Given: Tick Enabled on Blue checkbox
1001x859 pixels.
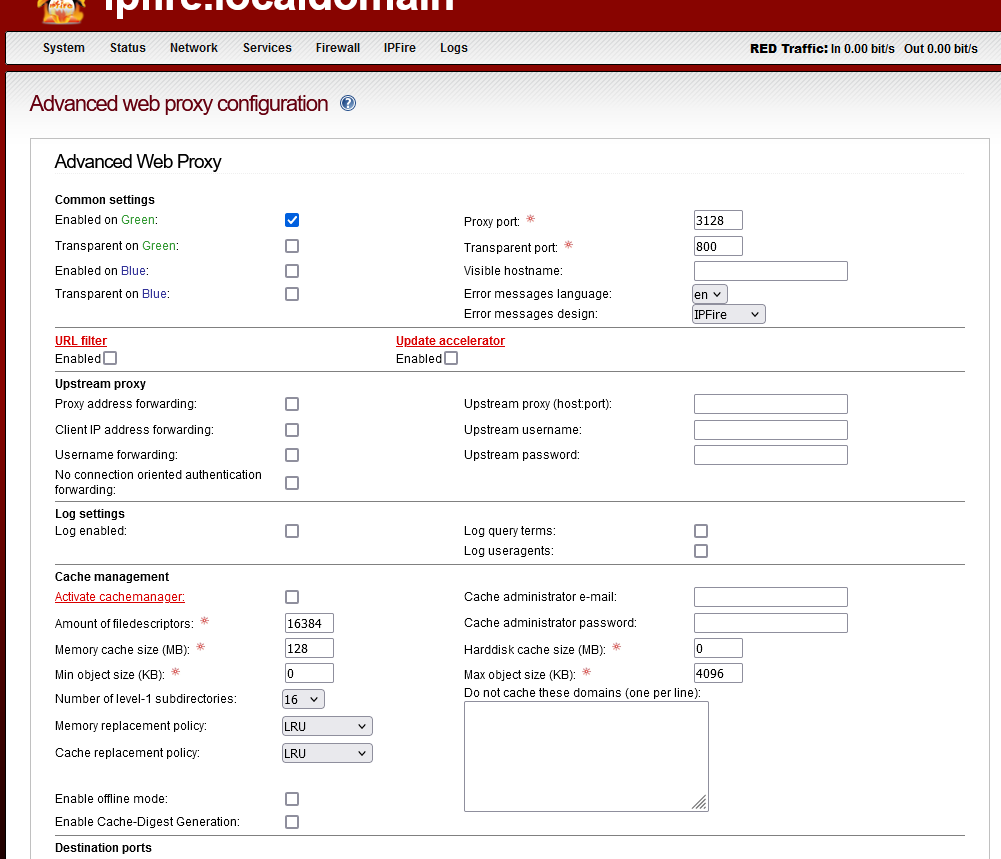Looking at the screenshot, I should click(x=292, y=271).
